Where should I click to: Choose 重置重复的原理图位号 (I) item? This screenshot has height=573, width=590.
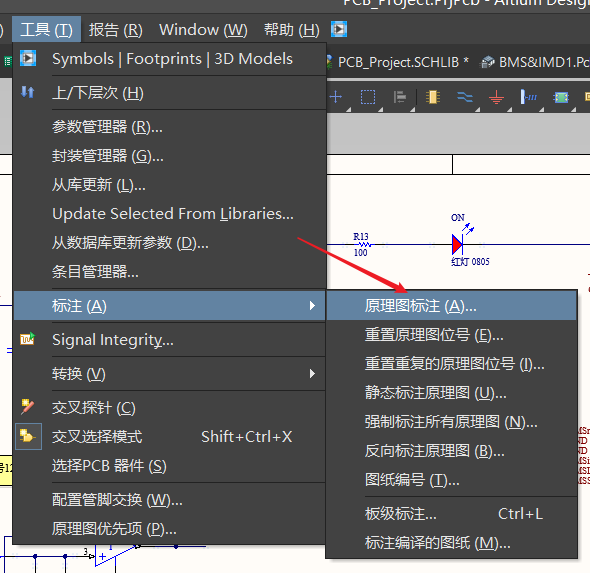pos(452,363)
